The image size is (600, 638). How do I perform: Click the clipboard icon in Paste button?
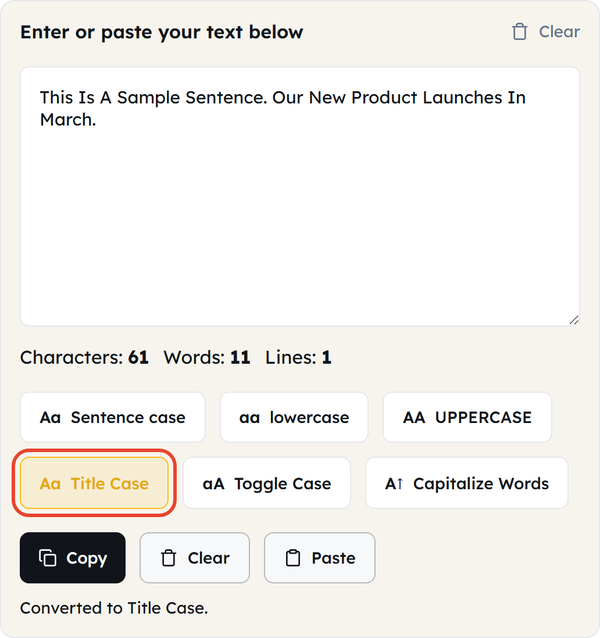click(293, 558)
